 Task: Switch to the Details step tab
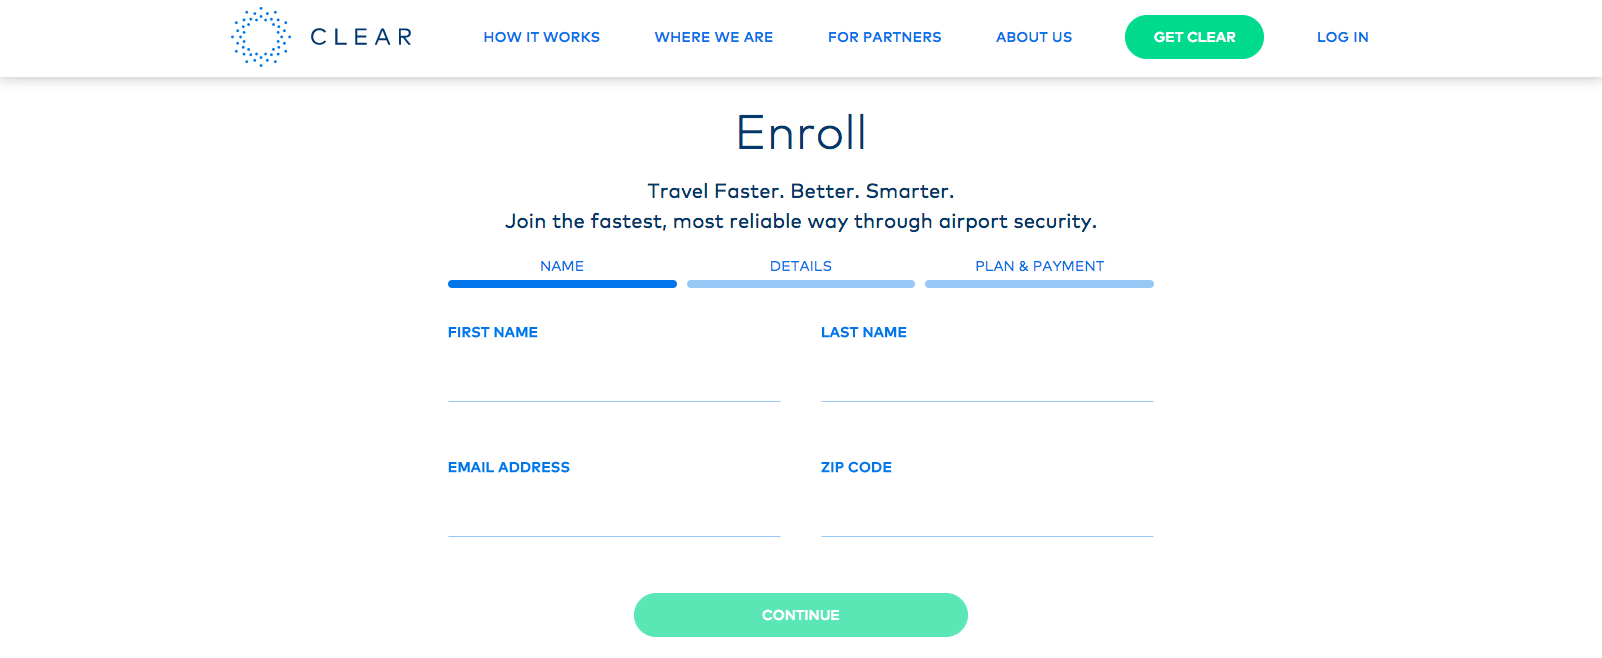click(x=801, y=266)
